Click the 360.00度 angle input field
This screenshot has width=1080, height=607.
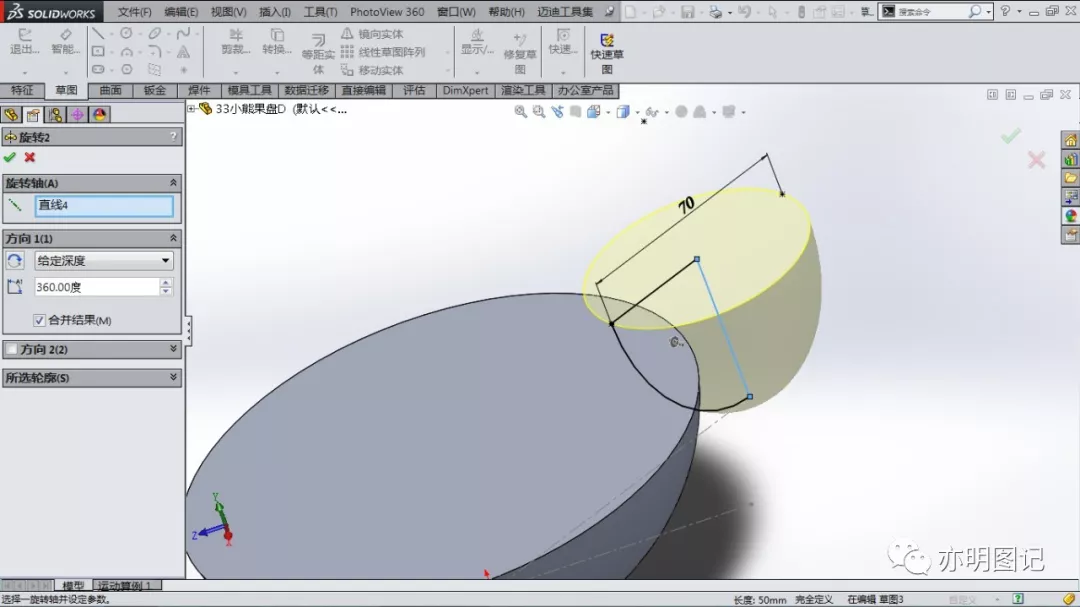coord(96,287)
